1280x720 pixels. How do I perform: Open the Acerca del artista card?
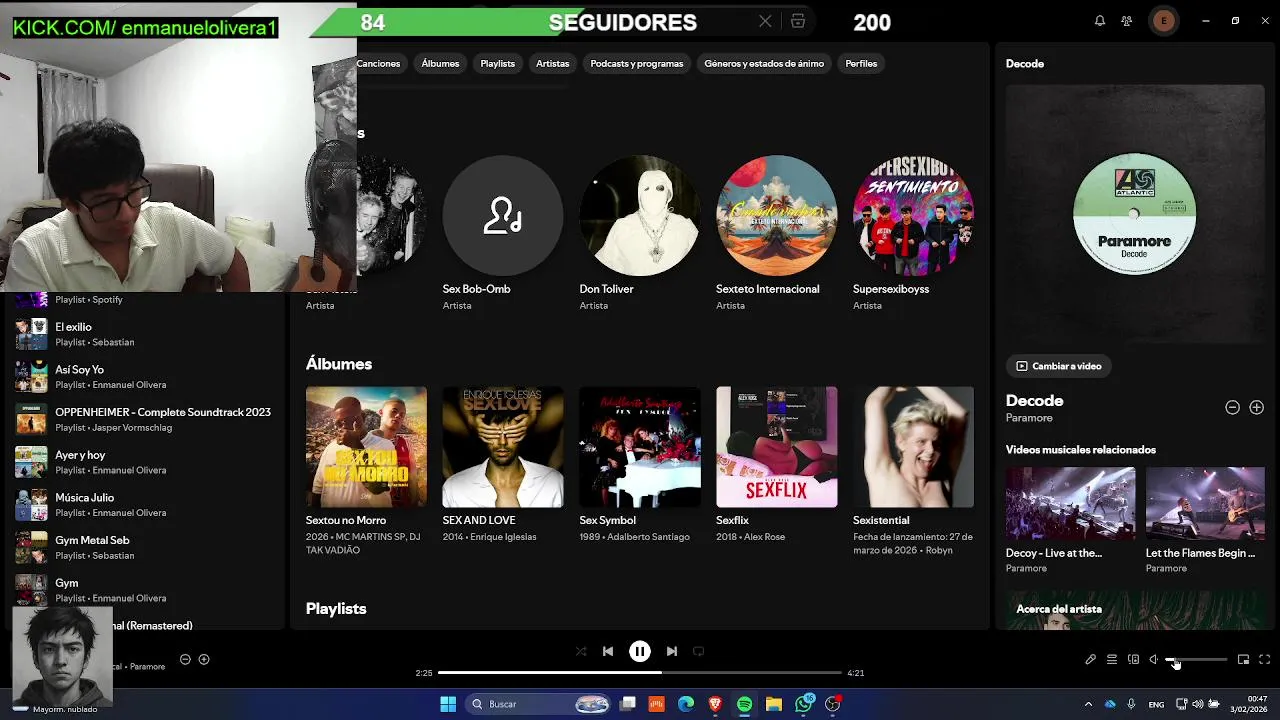pyautogui.click(x=1135, y=610)
